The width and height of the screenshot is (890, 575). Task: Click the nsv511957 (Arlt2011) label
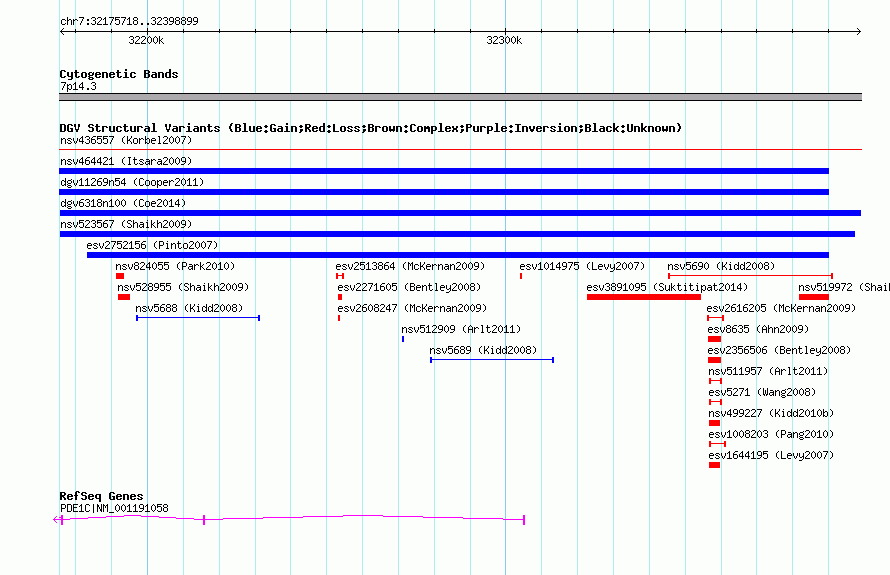coord(768,371)
